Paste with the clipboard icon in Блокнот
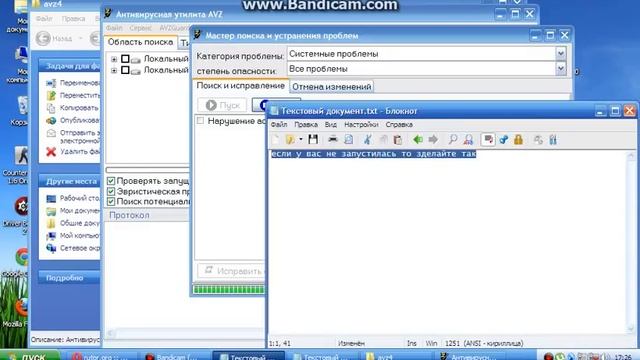 click(398, 140)
